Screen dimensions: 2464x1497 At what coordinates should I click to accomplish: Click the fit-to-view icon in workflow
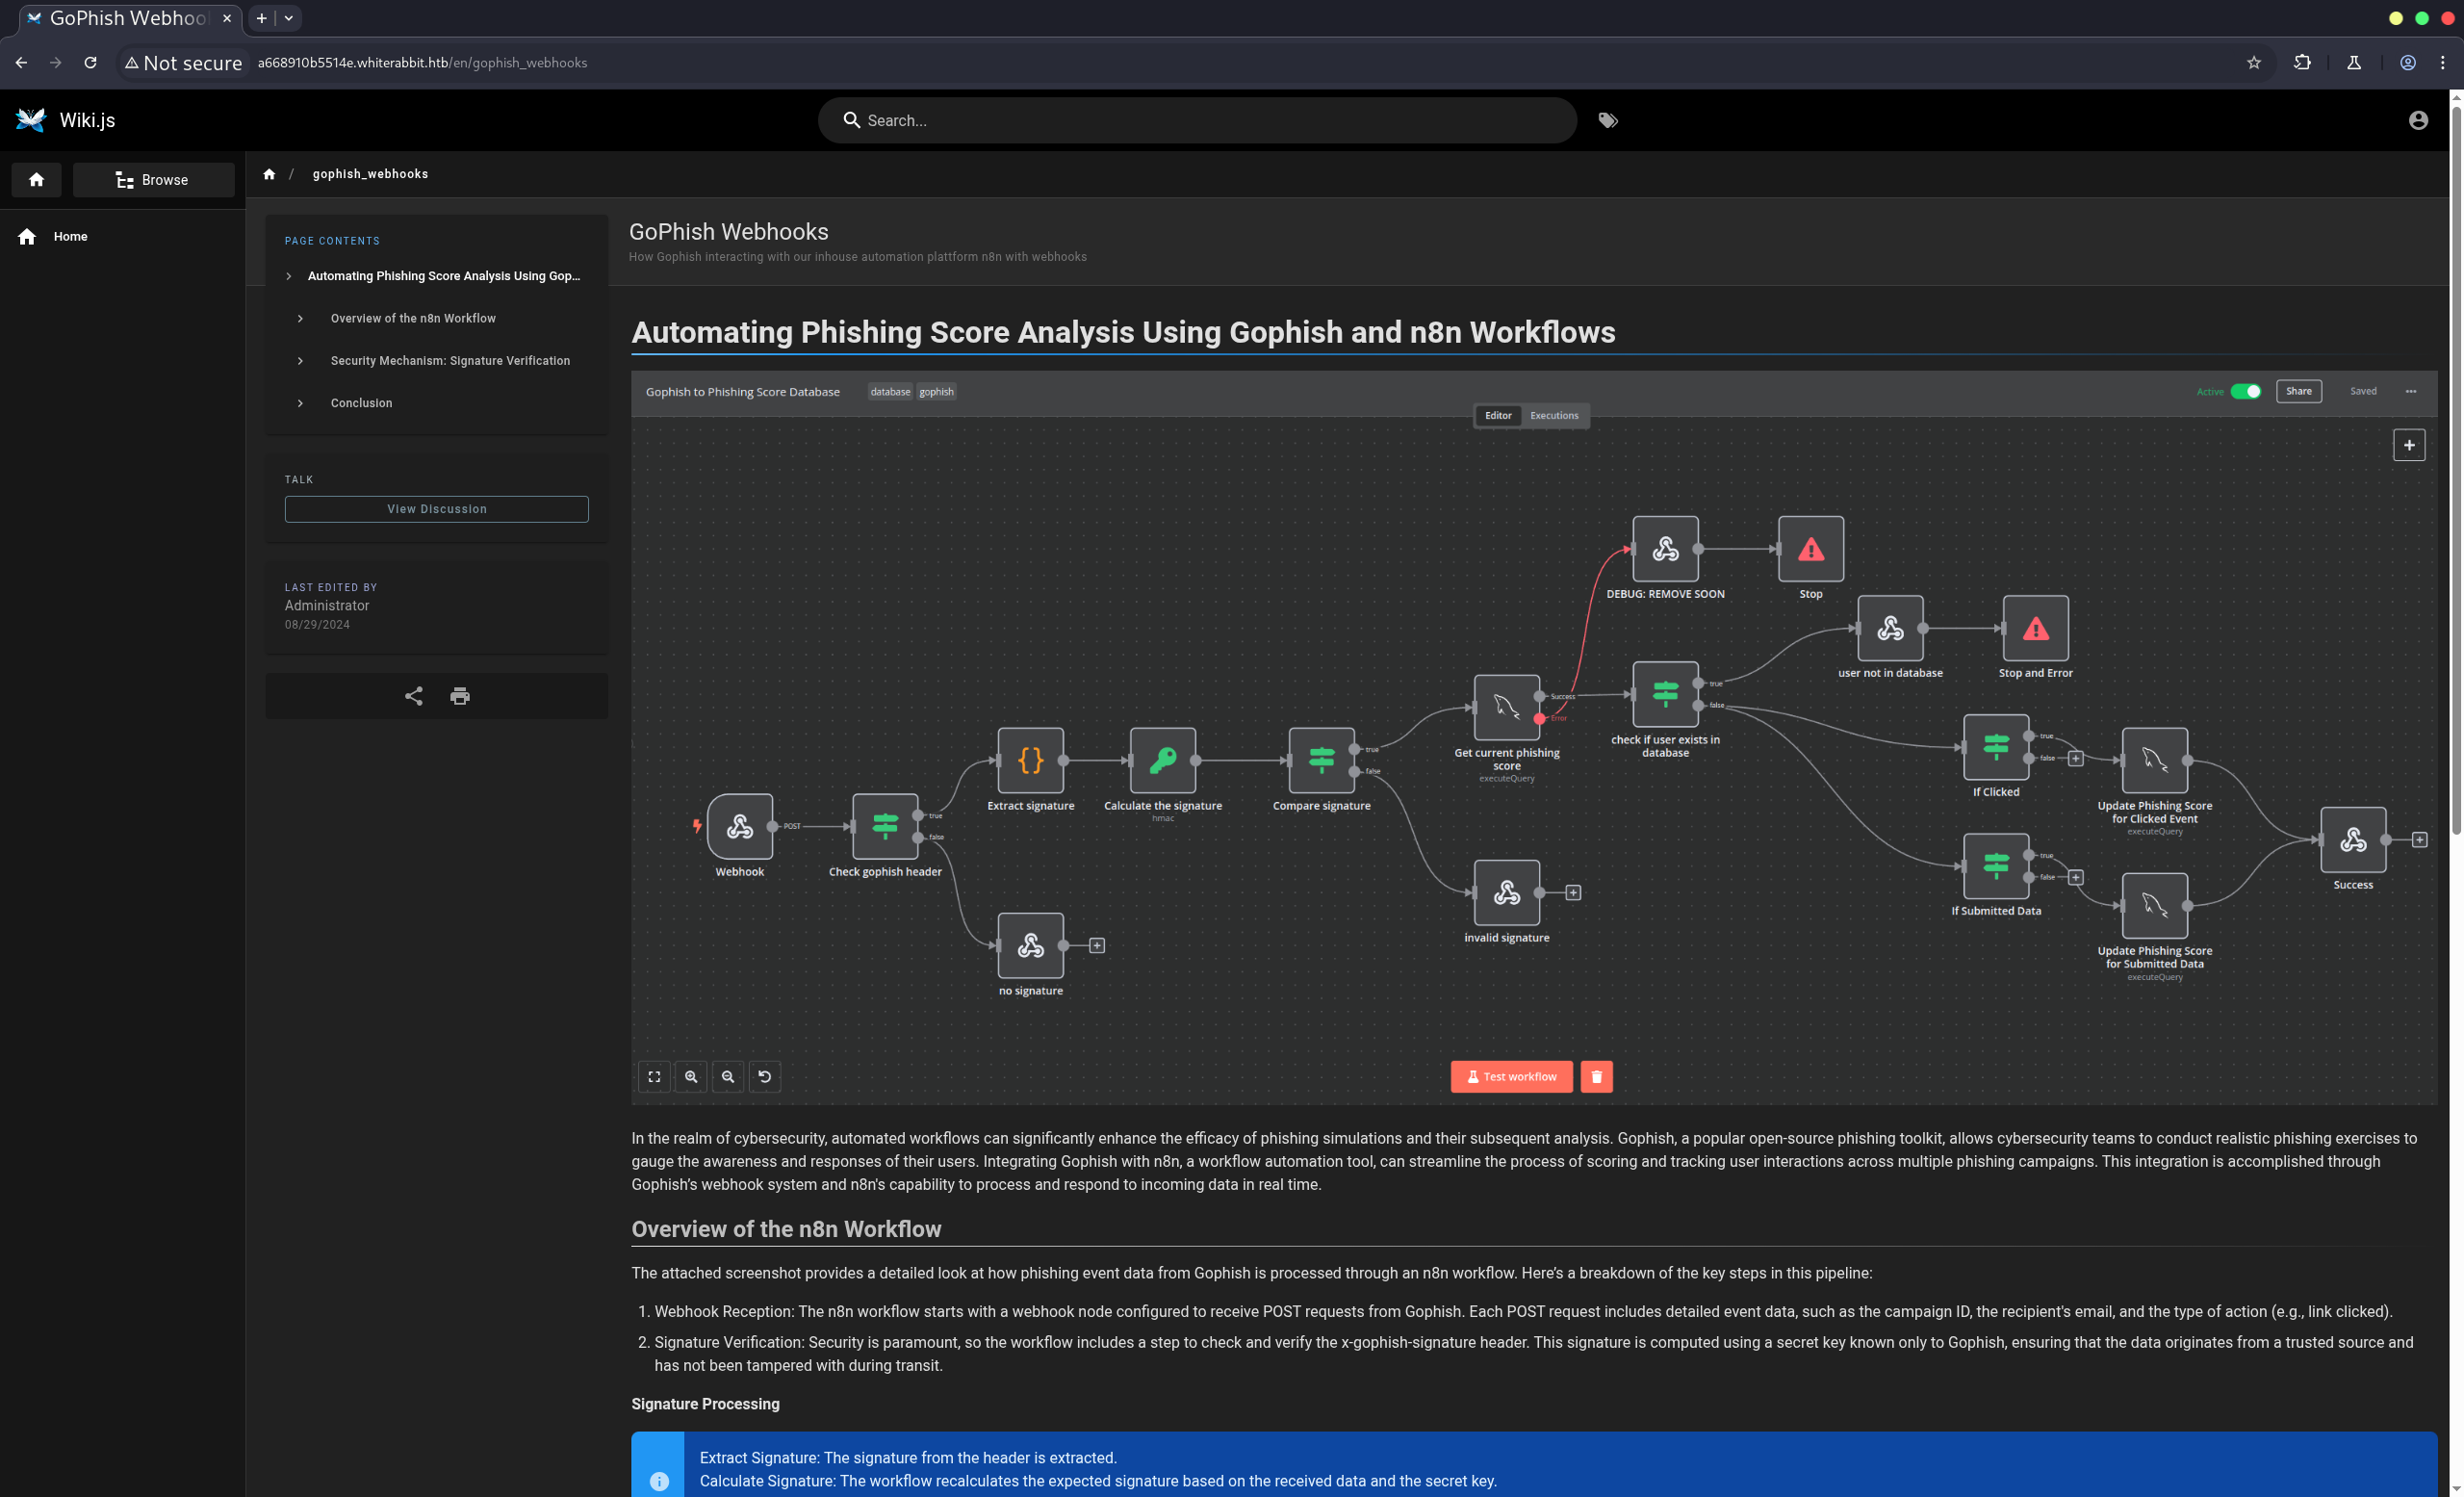tap(654, 1077)
